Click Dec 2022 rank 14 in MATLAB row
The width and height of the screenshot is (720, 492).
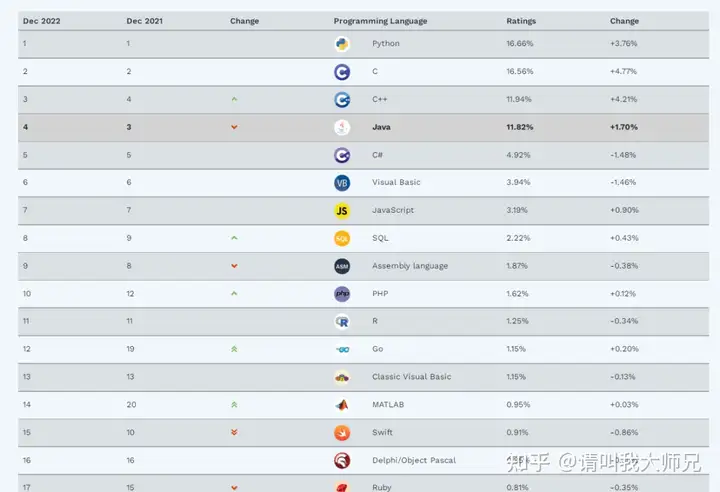[x=27, y=405]
